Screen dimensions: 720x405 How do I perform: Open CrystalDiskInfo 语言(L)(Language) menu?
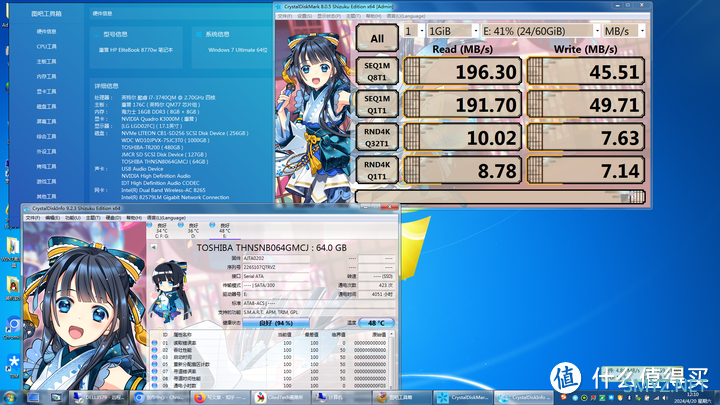tap(166, 218)
